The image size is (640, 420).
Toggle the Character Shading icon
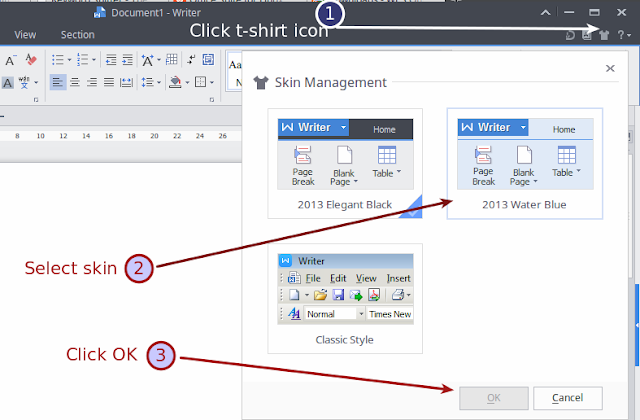click(8, 83)
